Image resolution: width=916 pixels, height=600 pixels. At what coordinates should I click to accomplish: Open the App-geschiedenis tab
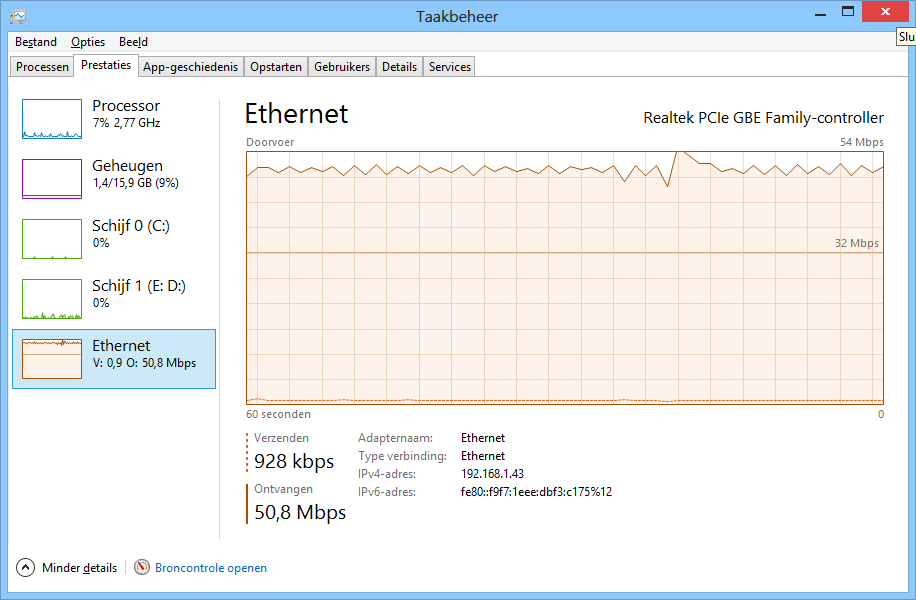coord(190,67)
